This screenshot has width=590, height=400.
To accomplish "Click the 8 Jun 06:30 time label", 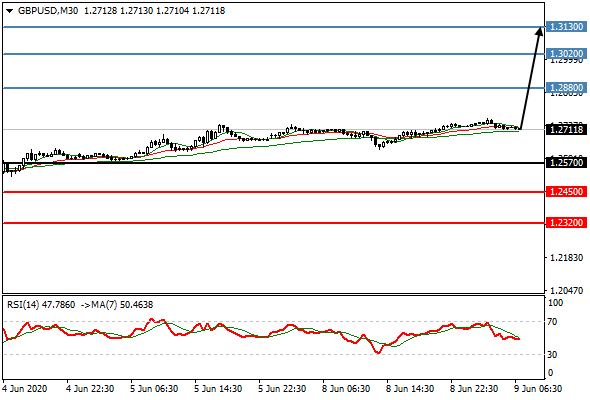I will point(346,389).
